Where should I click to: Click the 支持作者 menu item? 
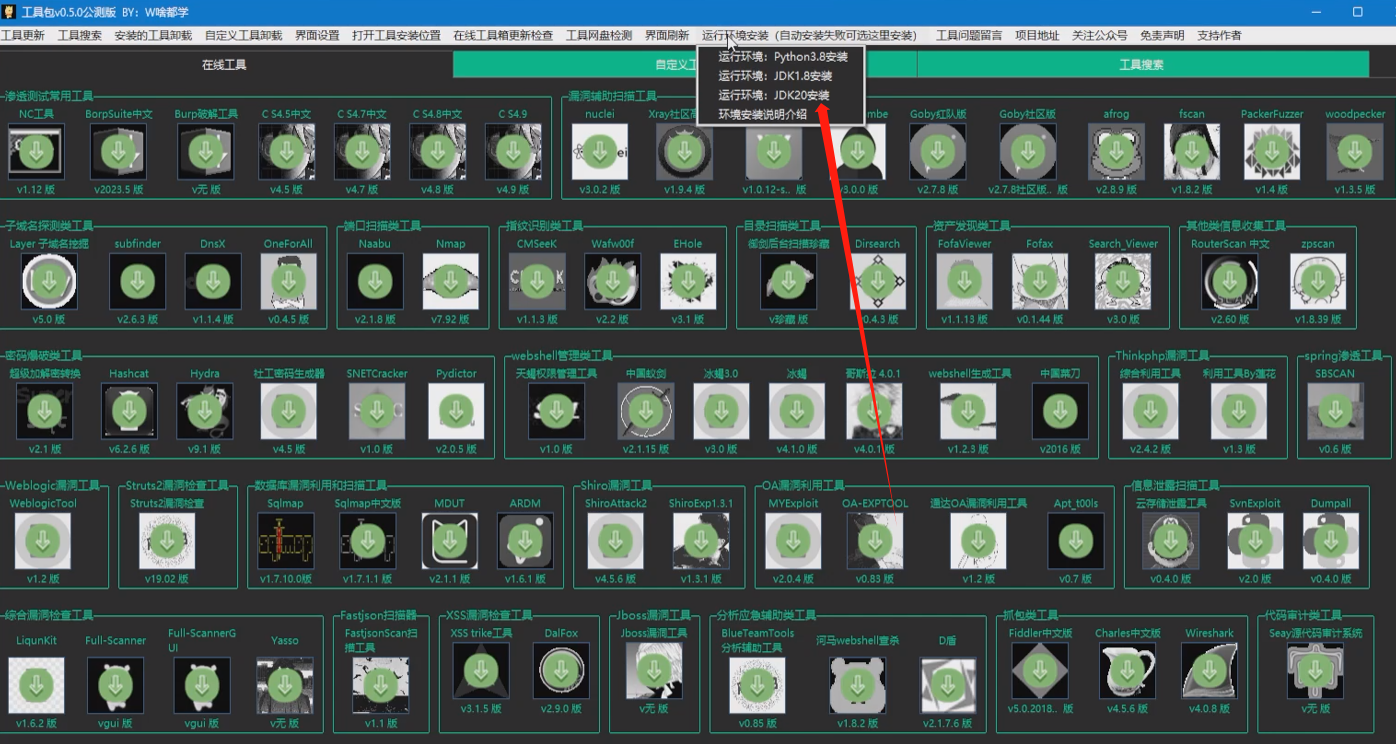1219,35
